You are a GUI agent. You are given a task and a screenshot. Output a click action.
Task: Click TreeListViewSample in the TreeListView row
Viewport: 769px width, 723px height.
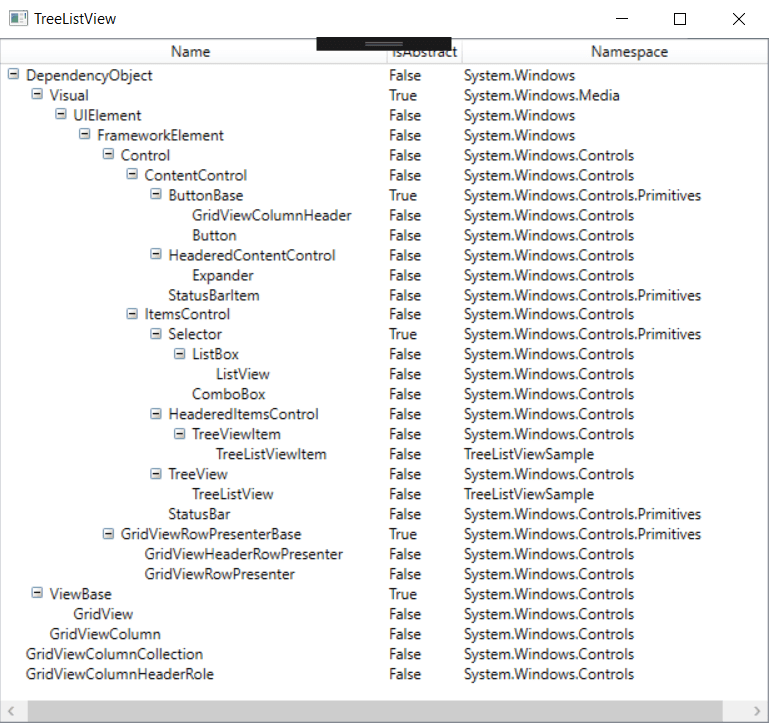[x=529, y=494]
